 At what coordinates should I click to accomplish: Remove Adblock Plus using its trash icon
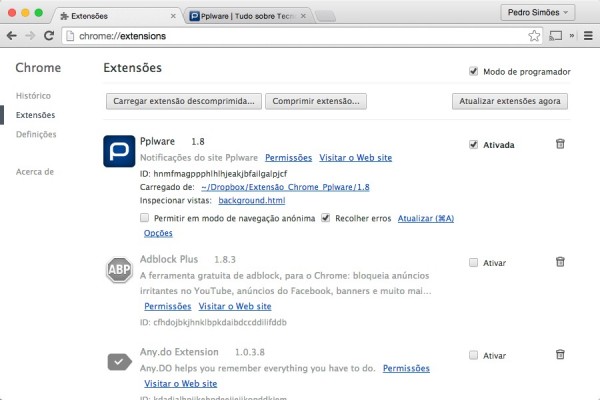pyautogui.click(x=560, y=262)
